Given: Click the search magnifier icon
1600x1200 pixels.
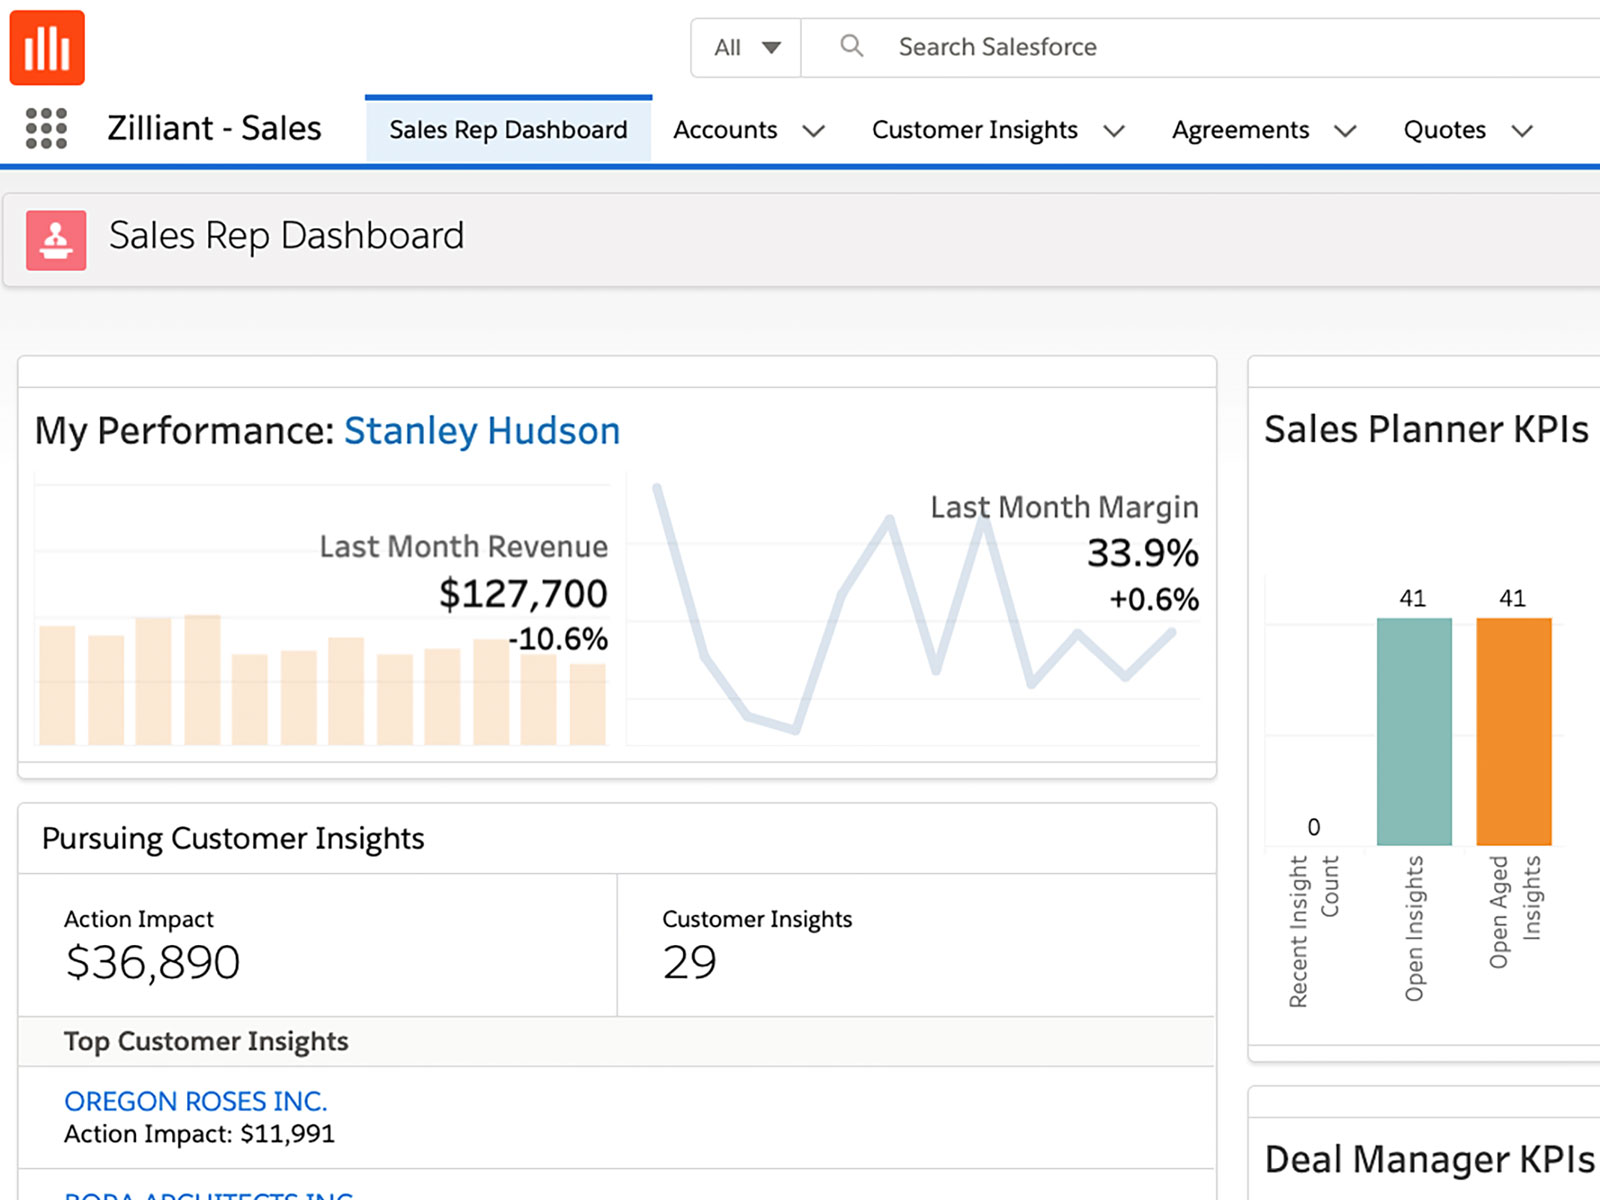Looking at the screenshot, I should (851, 46).
